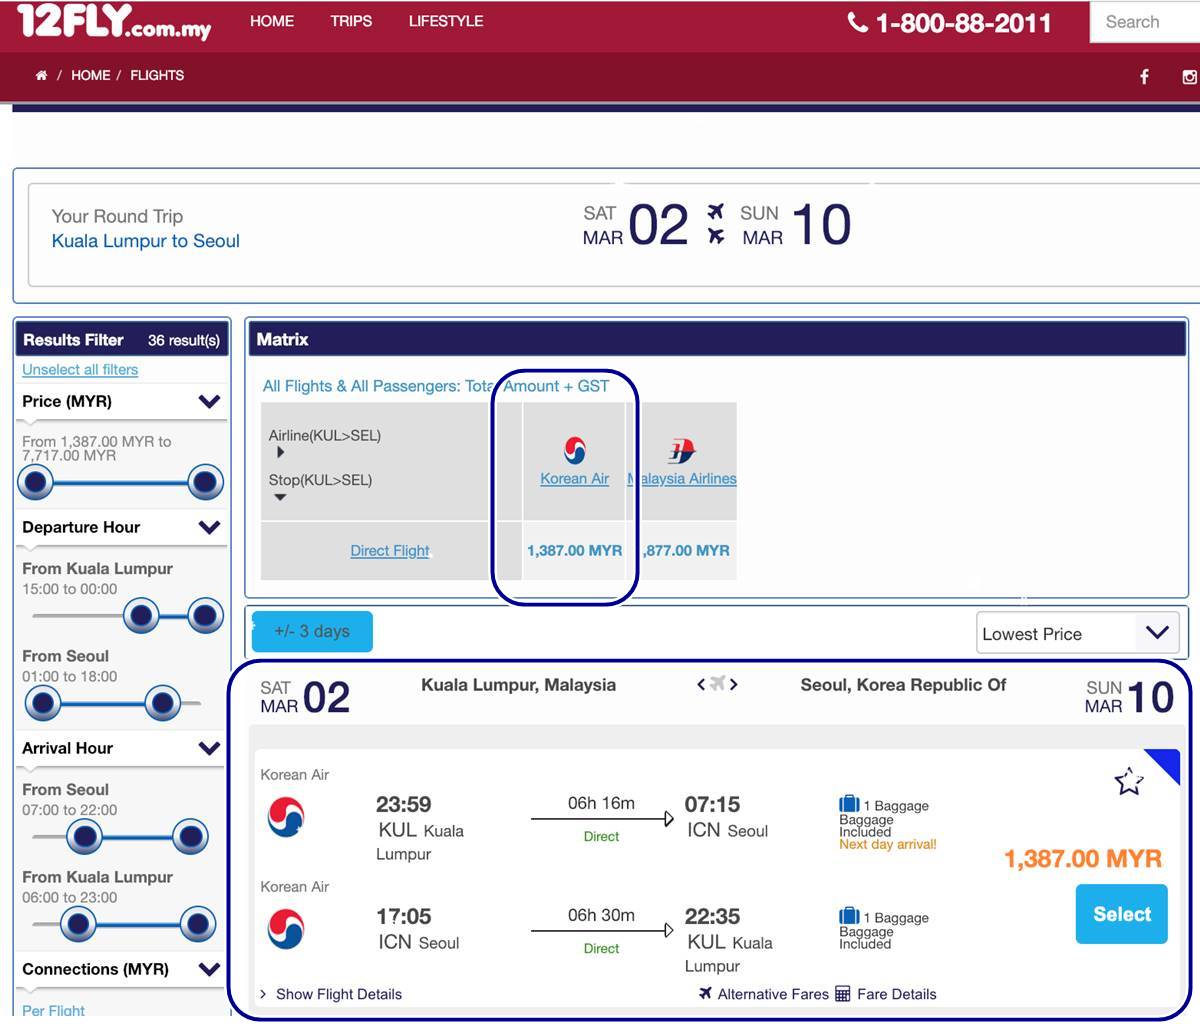Open HOME breadcrumb link

coord(91,75)
